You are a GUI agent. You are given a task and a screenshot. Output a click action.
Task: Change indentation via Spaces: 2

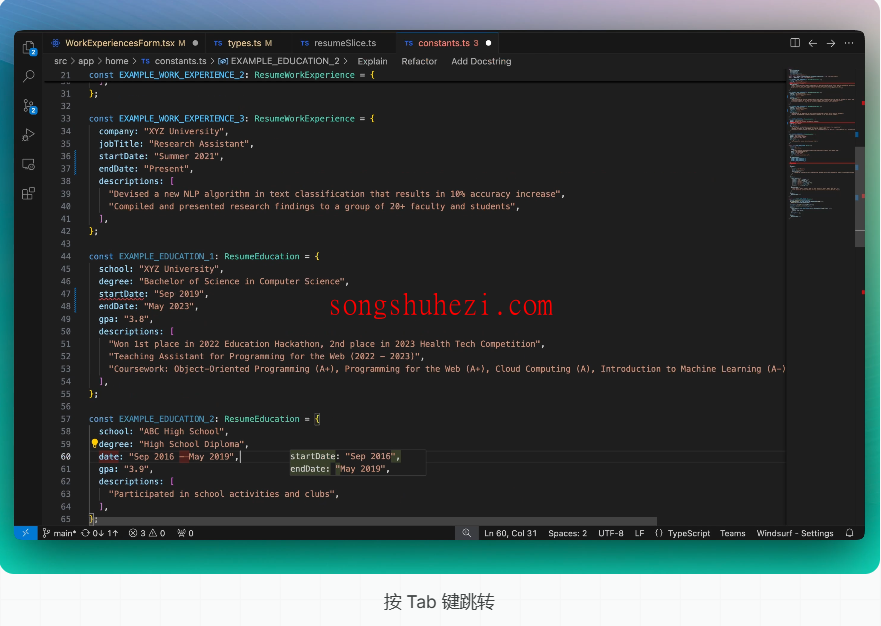coord(567,533)
